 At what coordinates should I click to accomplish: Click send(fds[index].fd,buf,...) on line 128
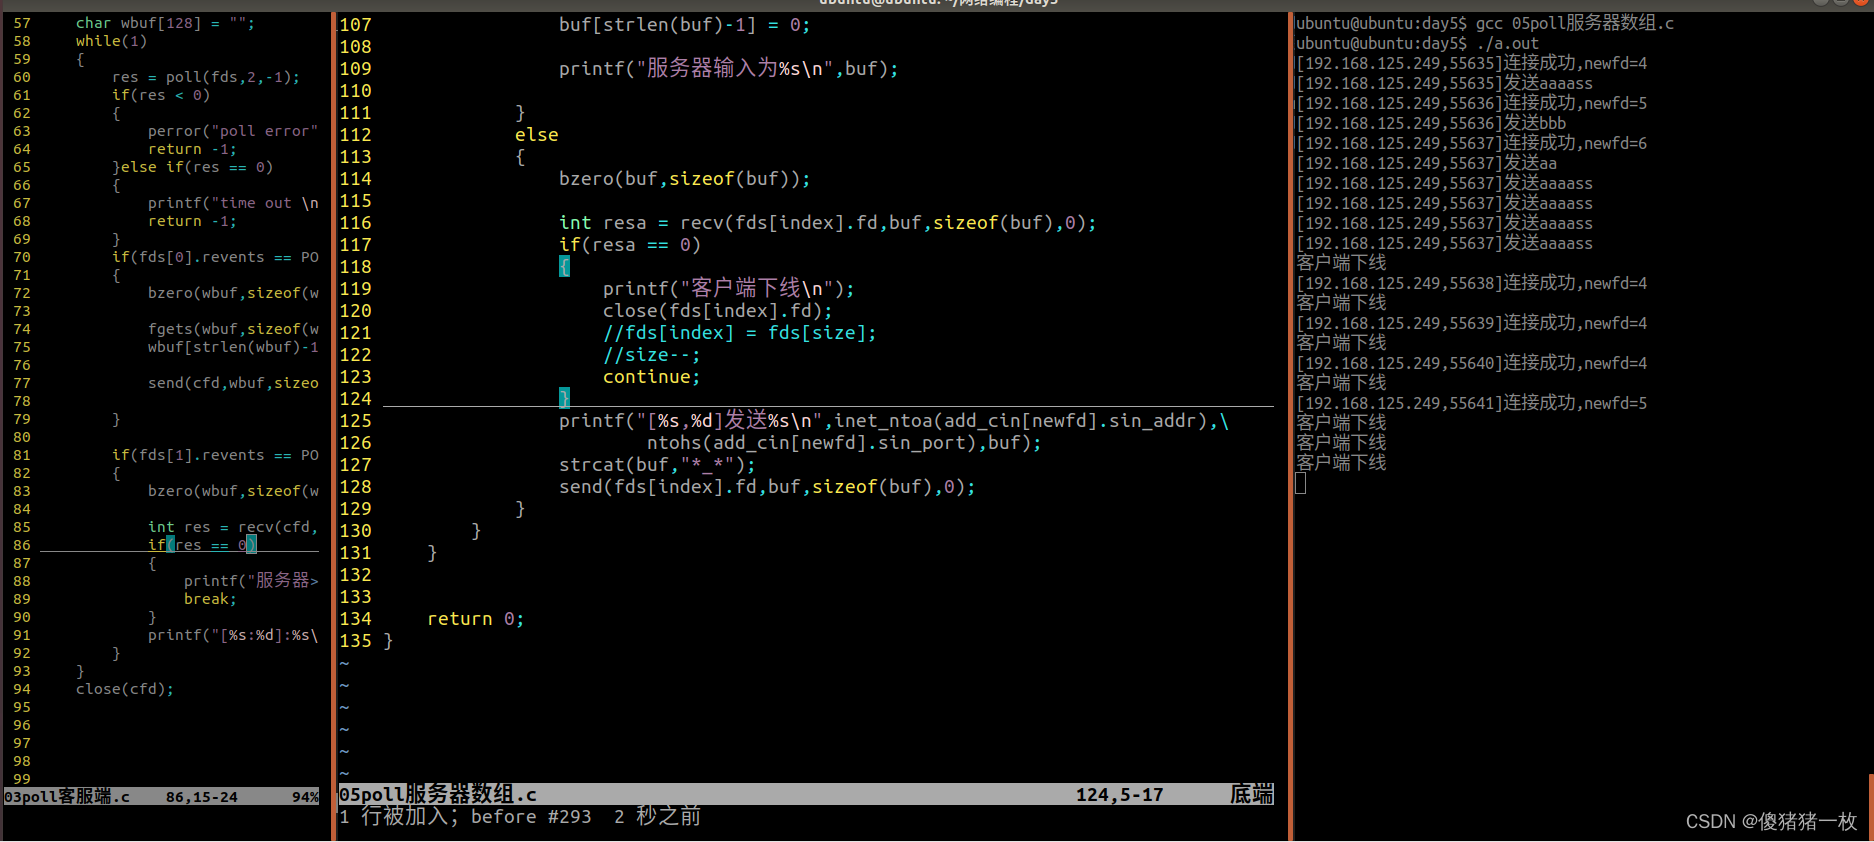click(766, 487)
